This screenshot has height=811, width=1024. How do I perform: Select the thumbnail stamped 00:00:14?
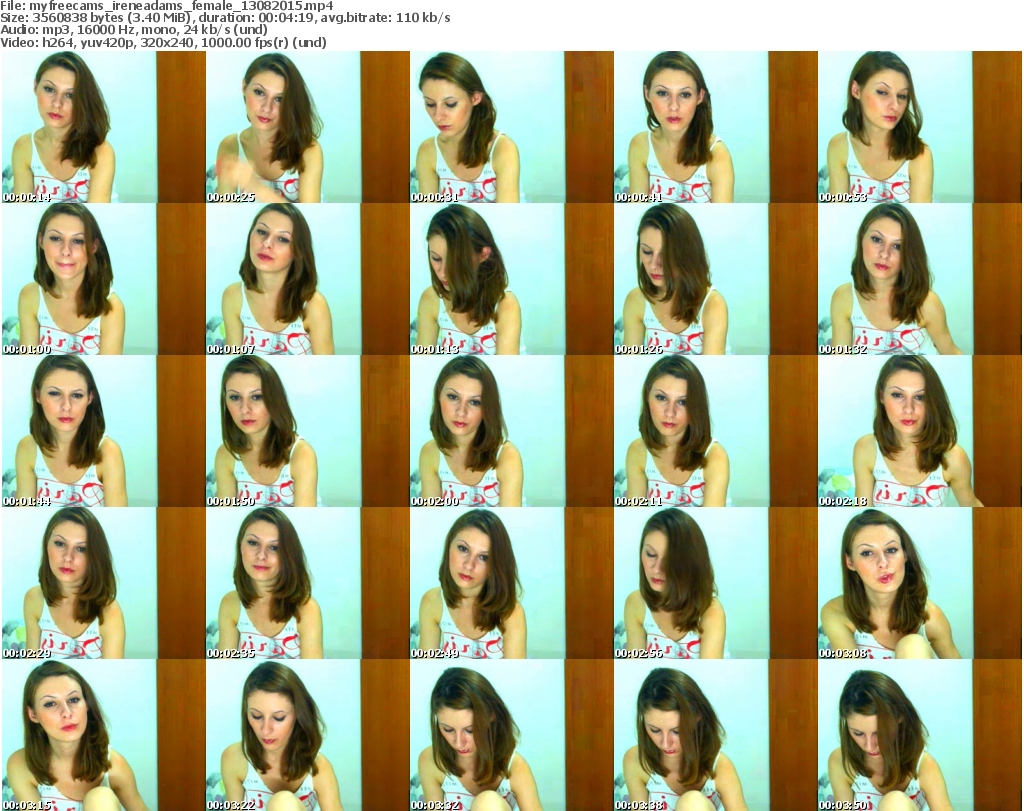coord(103,127)
